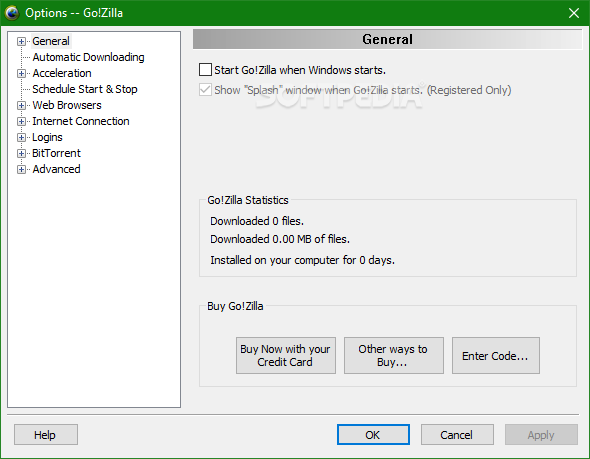Expand the Internet Connection tree node
Viewport: 590px width, 459px height.
click(x=21, y=122)
